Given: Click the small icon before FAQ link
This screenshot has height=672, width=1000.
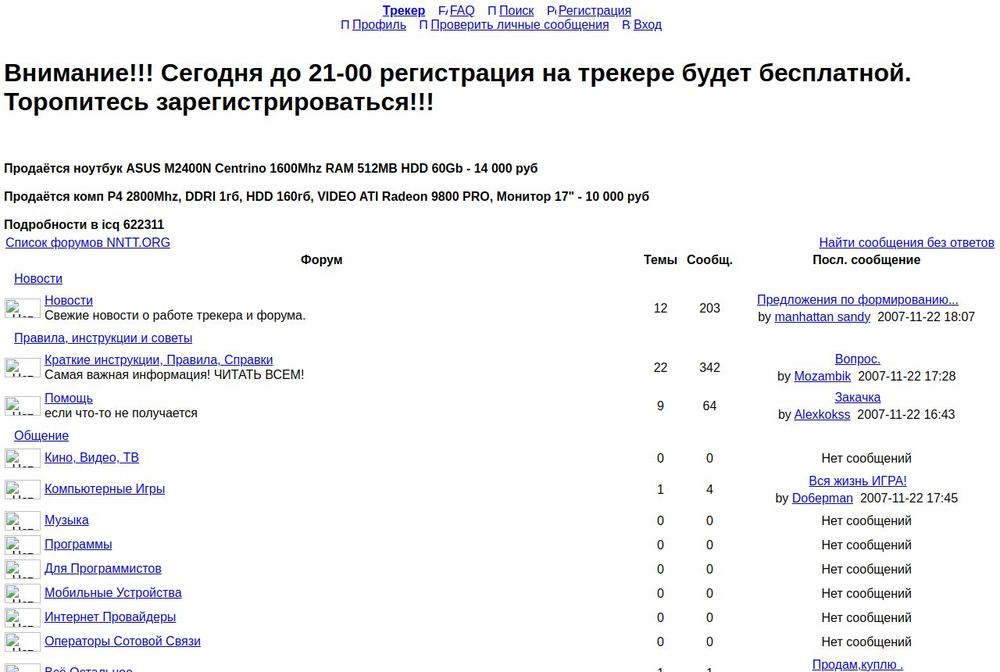Looking at the screenshot, I should (x=443, y=11).
